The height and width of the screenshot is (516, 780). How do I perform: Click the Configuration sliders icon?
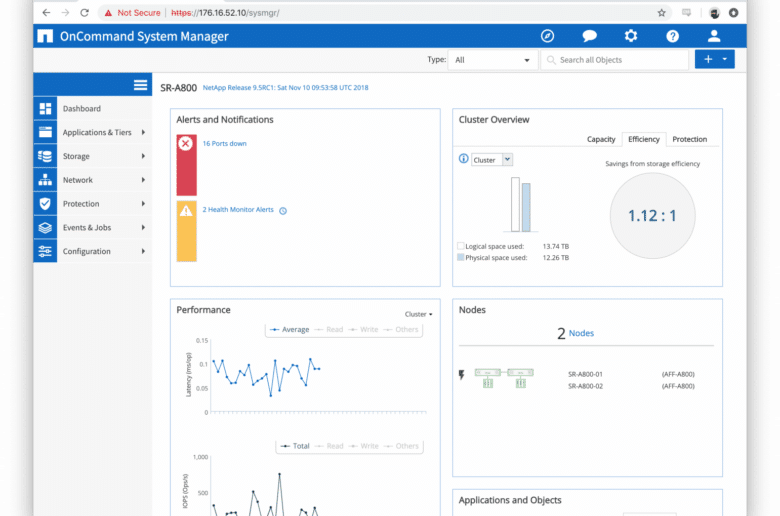pyautogui.click(x=45, y=251)
